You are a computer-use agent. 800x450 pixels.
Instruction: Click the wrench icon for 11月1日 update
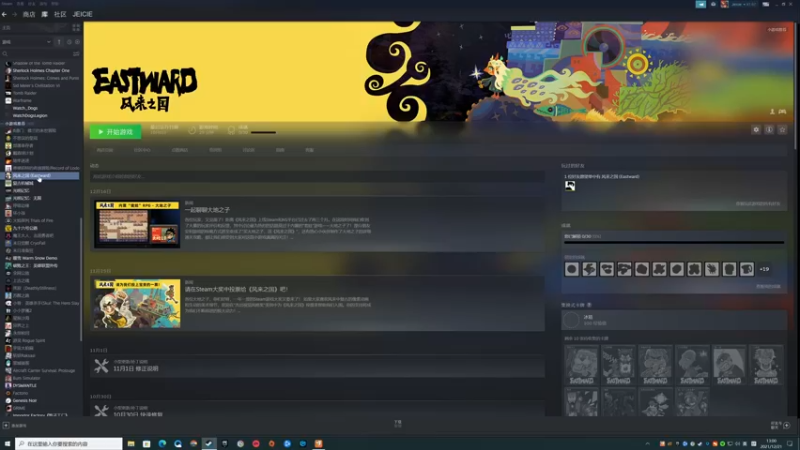coord(101,366)
